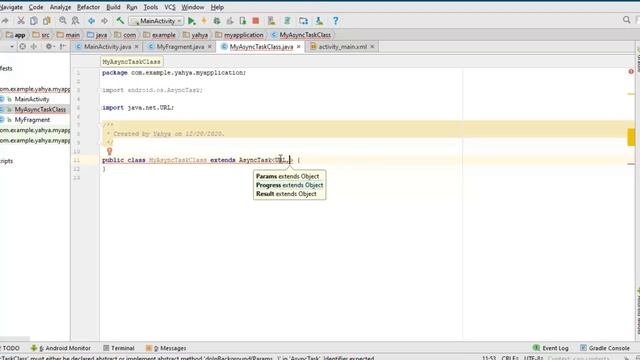Click the Find magnifier icon

pos(62,21)
